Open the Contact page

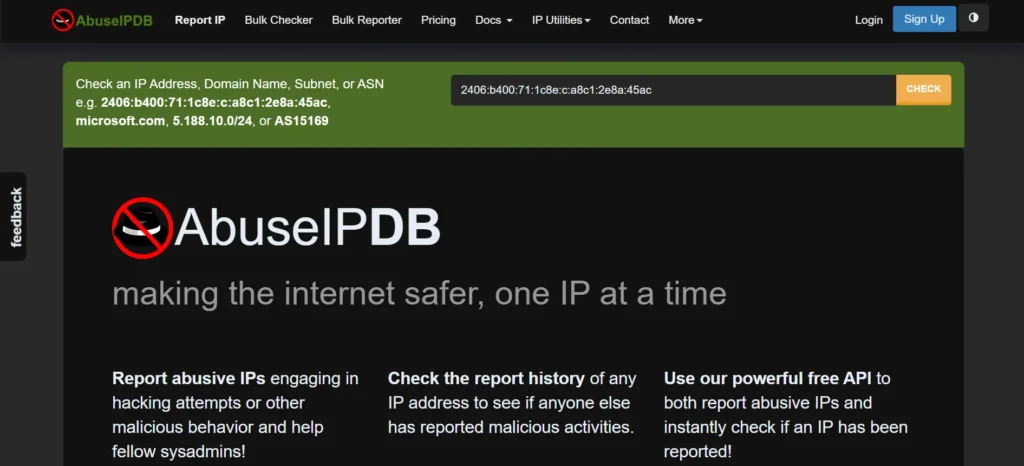pos(629,20)
